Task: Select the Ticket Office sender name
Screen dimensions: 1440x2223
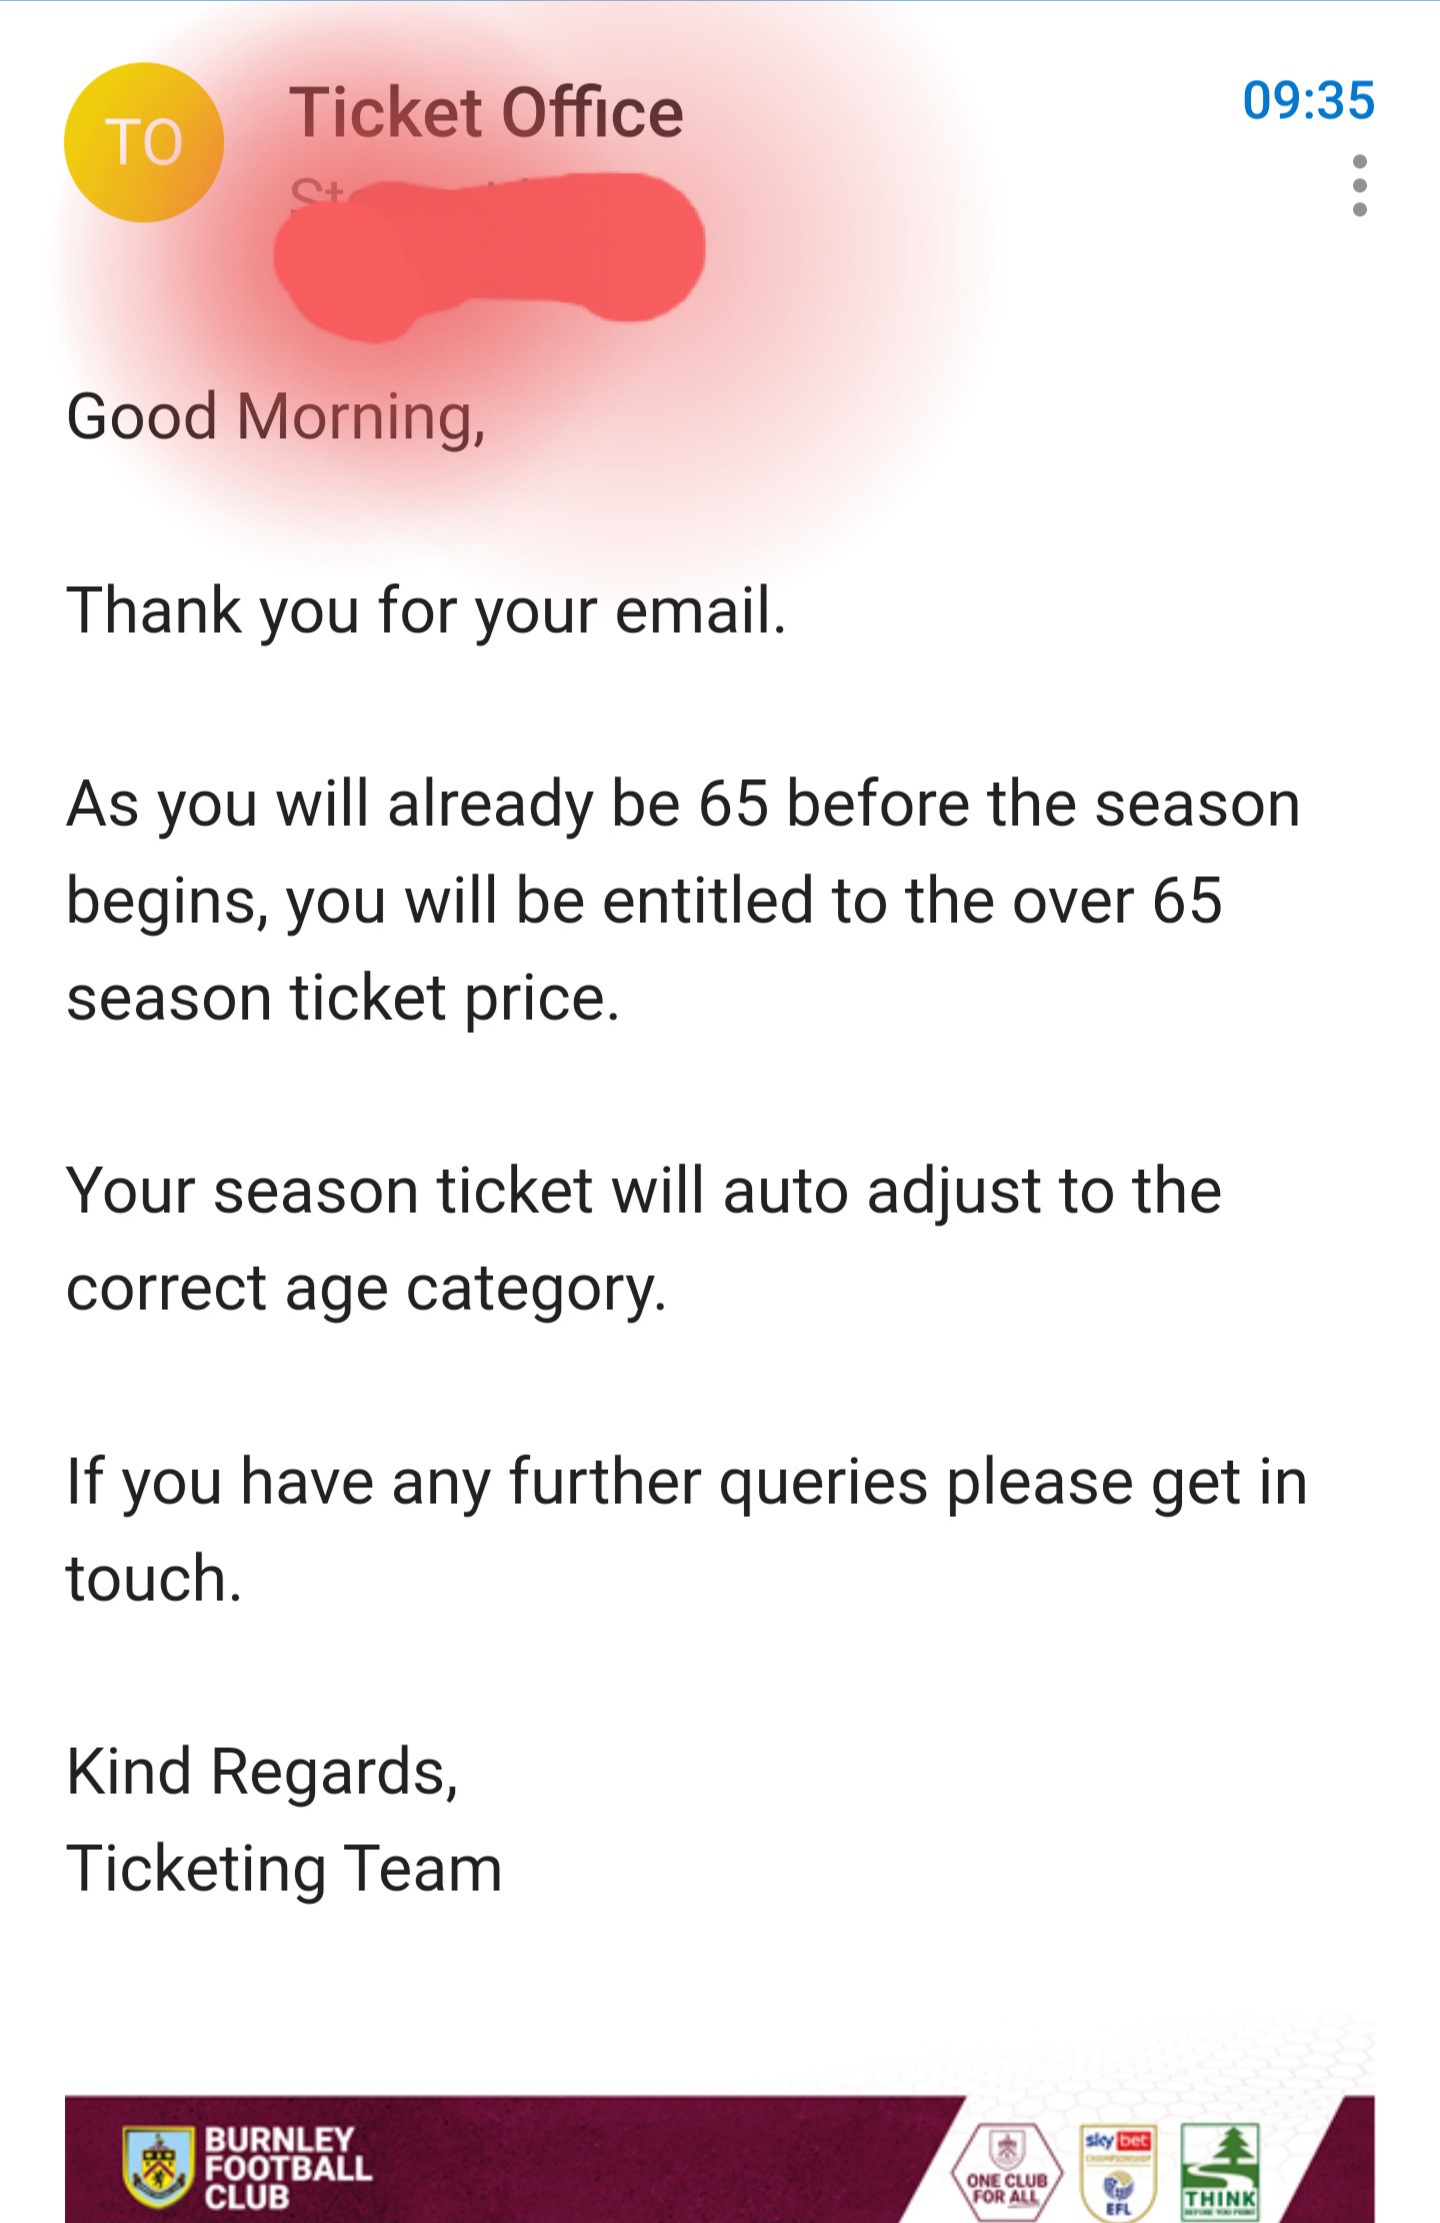Action: 486,112
